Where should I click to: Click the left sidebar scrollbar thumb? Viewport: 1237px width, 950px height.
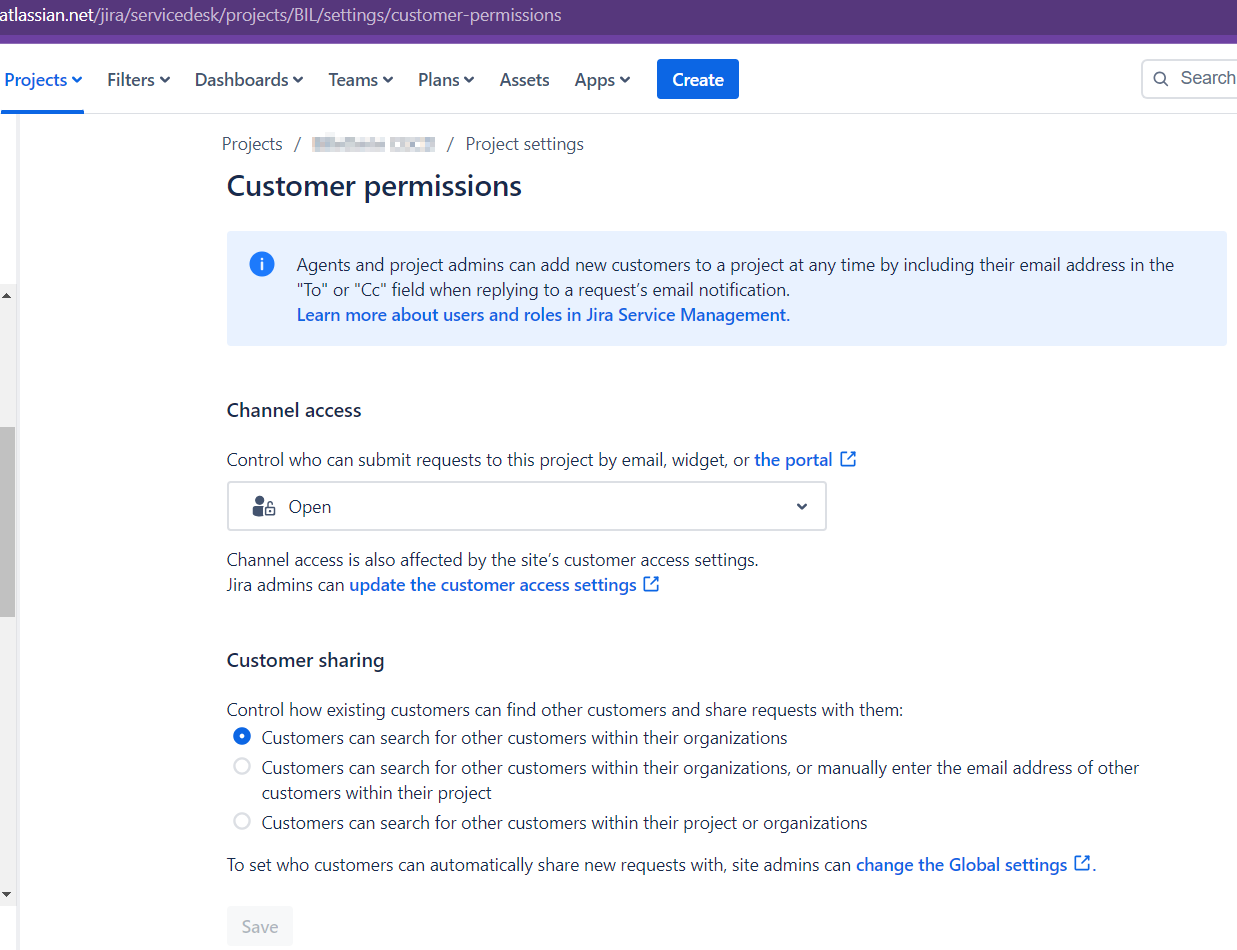7,522
